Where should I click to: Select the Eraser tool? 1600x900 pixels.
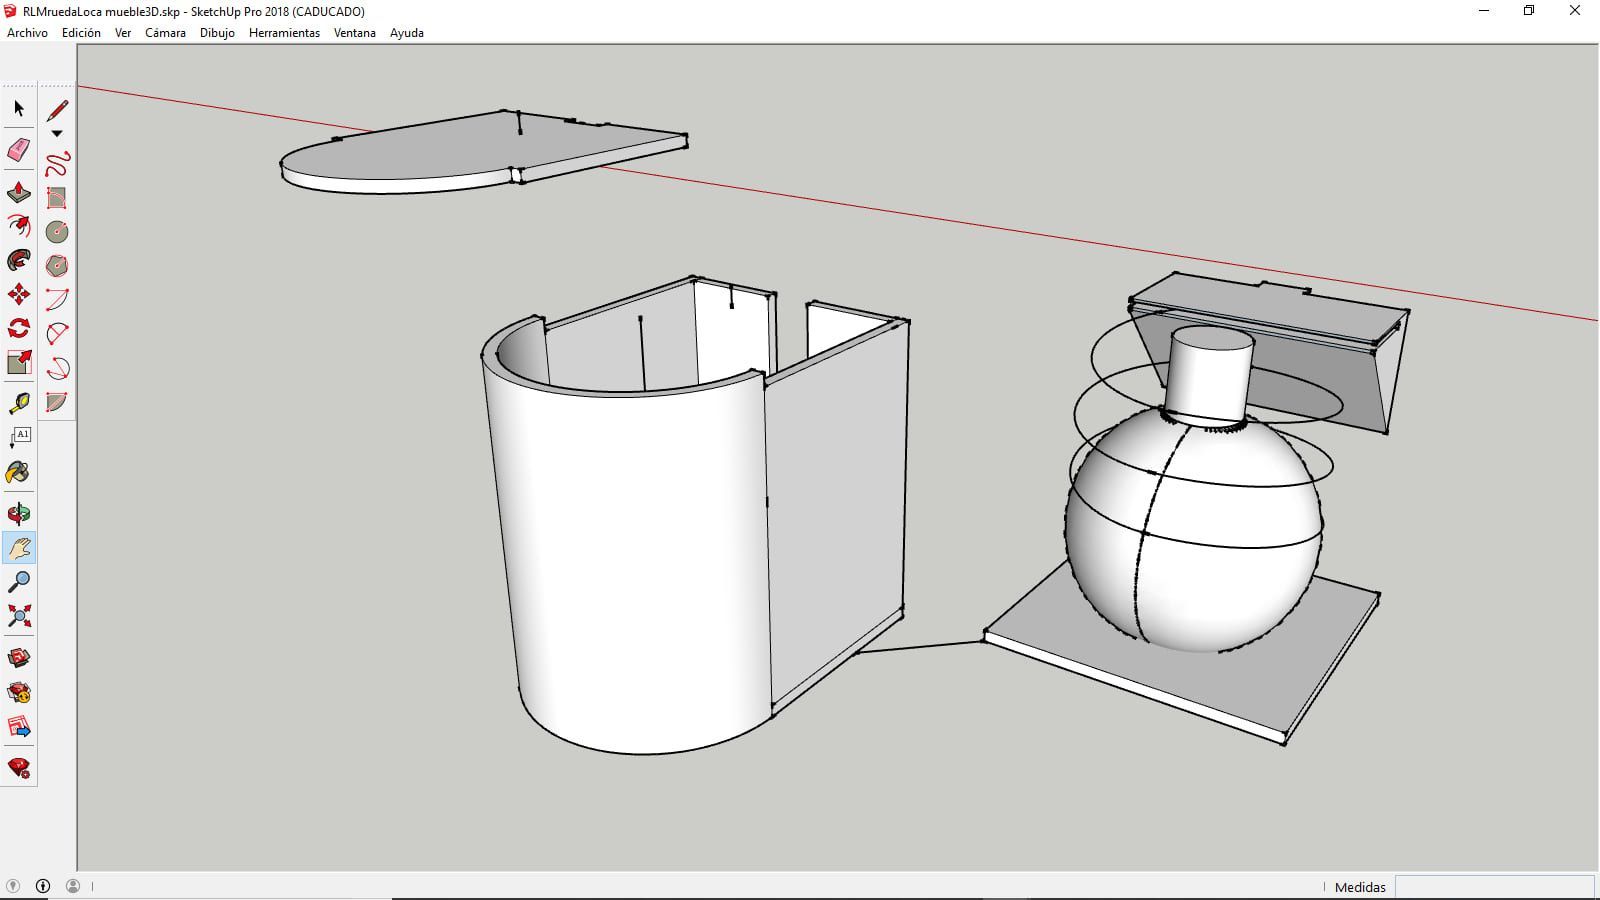[x=19, y=150]
